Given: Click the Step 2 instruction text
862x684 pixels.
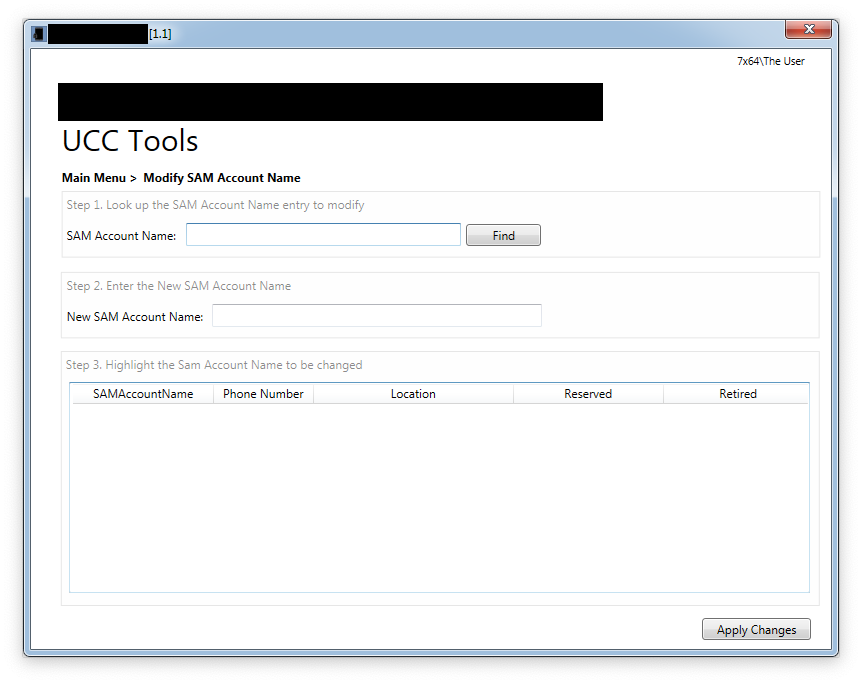Looking at the screenshot, I should tap(179, 286).
